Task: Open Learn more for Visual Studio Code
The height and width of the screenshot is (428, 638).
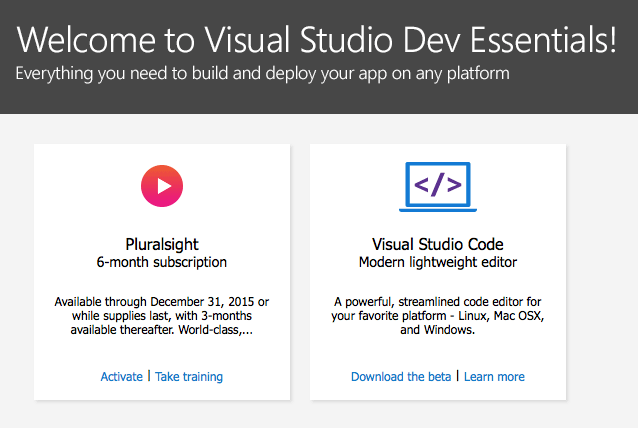Action: coord(494,377)
